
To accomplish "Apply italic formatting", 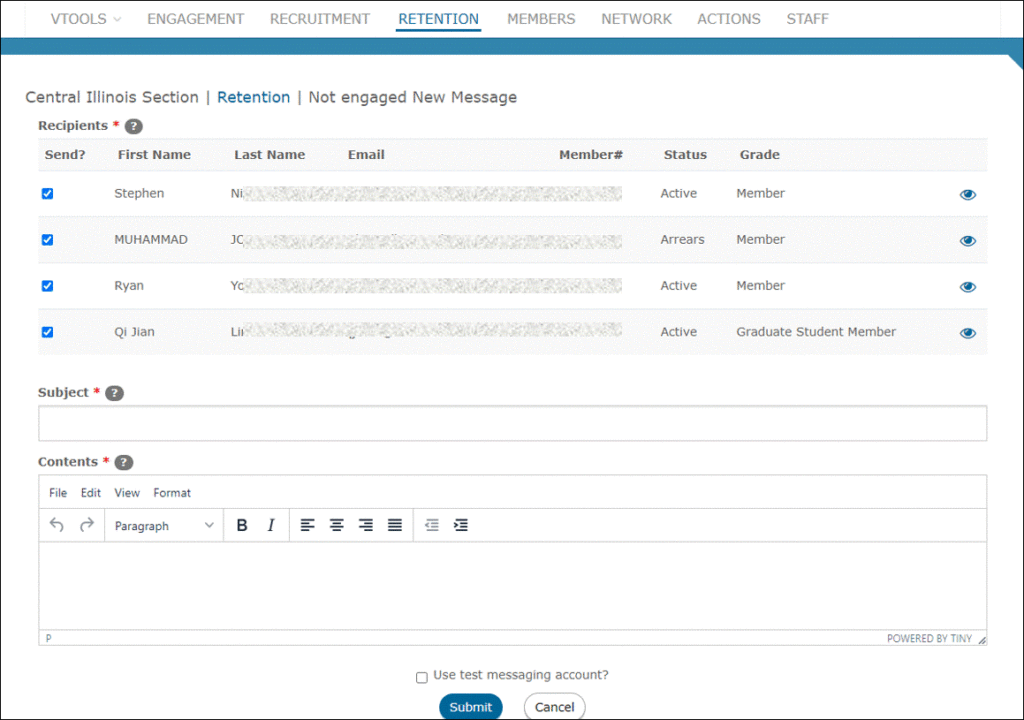I will coord(270,525).
